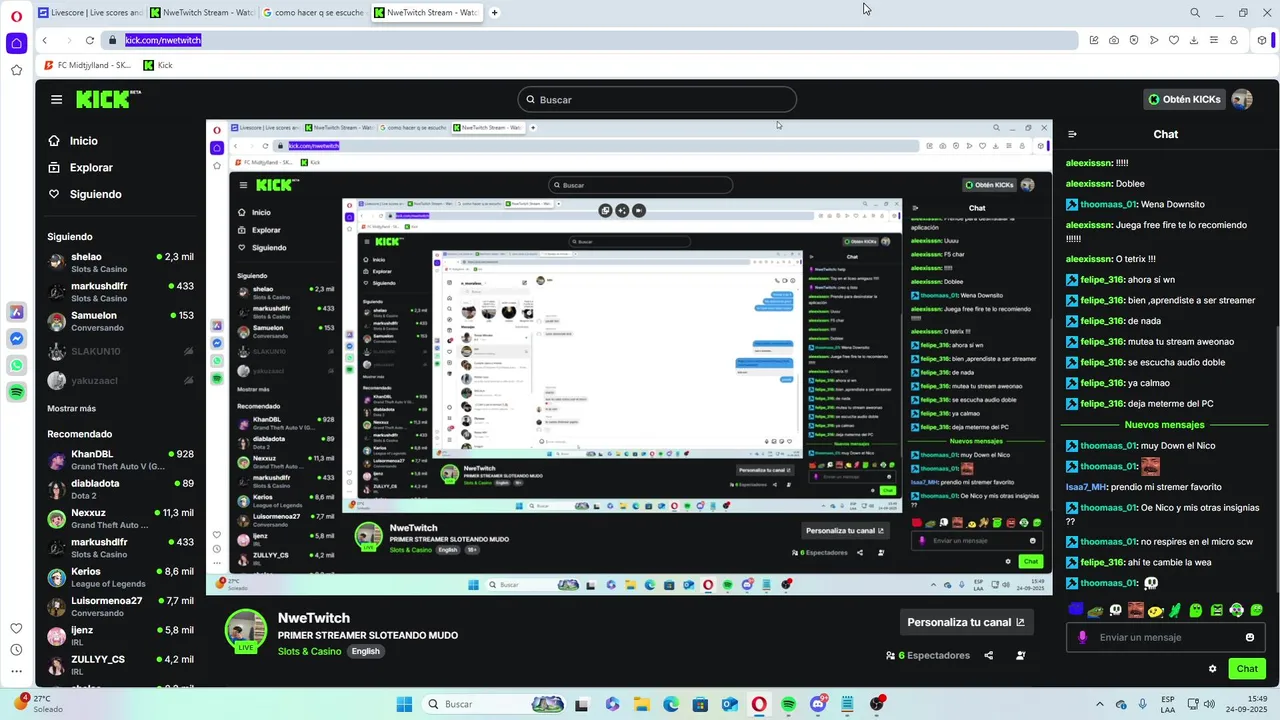The width and height of the screenshot is (1280, 720).
Task: Open offline yakuzaacl channel
Action: [120, 380]
